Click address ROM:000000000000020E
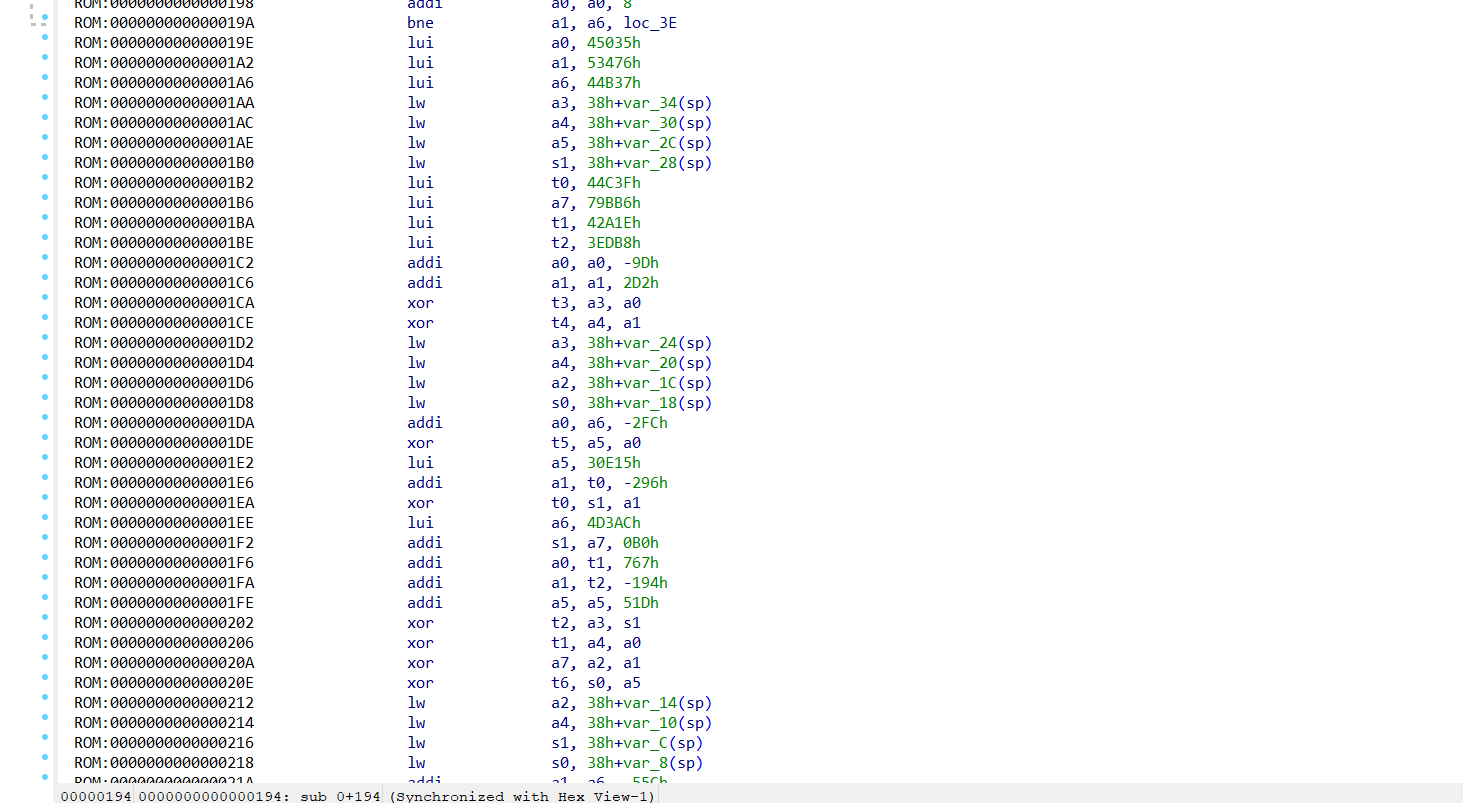The image size is (1463, 803). coord(164,683)
